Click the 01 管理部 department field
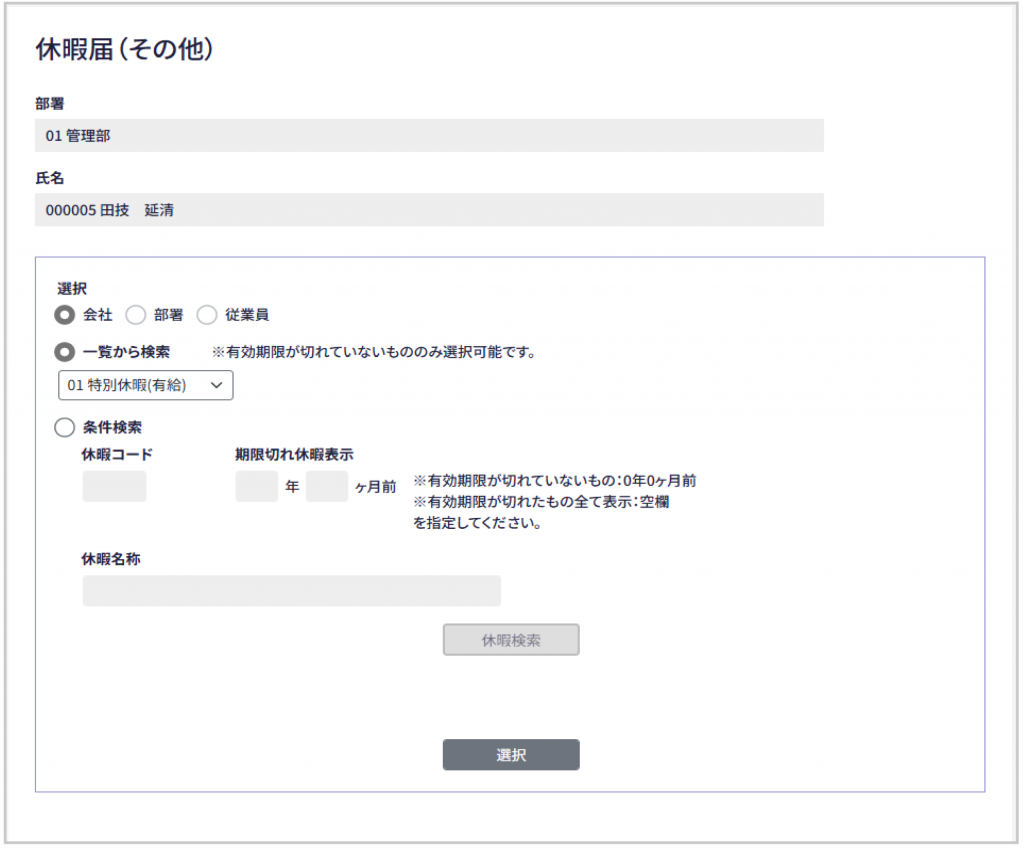The width and height of the screenshot is (1024, 850). (x=429, y=136)
